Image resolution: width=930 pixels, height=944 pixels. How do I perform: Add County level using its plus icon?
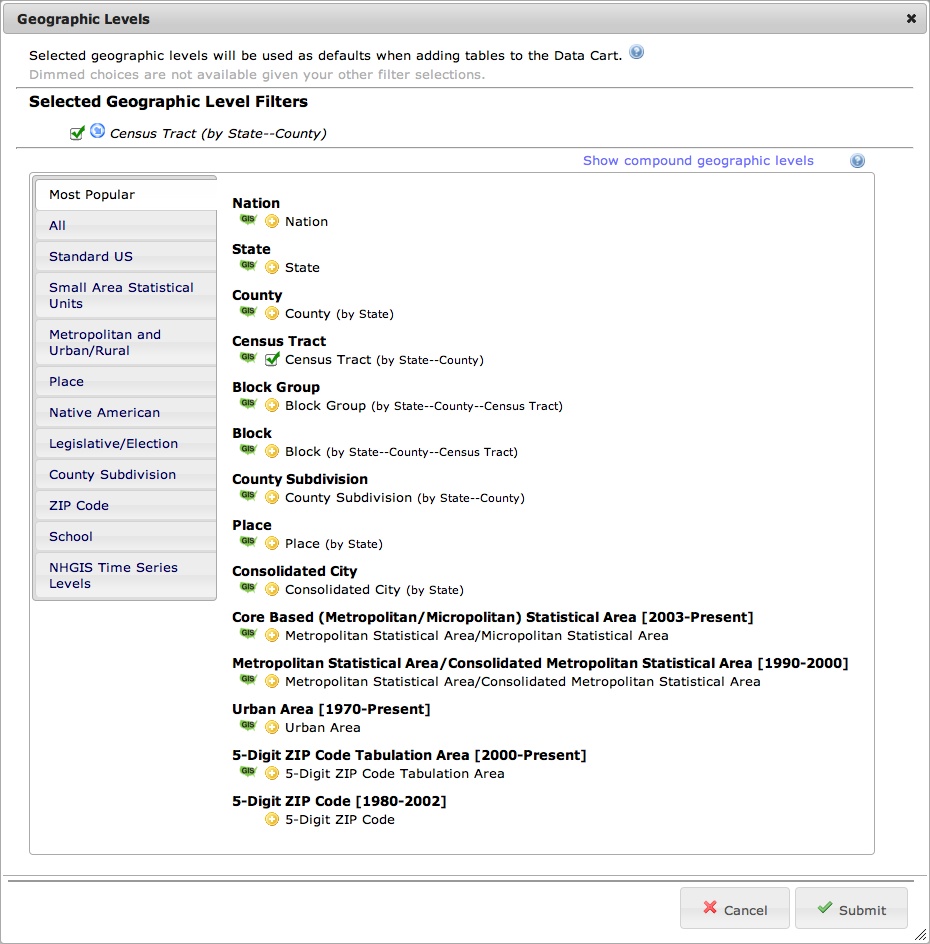coord(272,313)
